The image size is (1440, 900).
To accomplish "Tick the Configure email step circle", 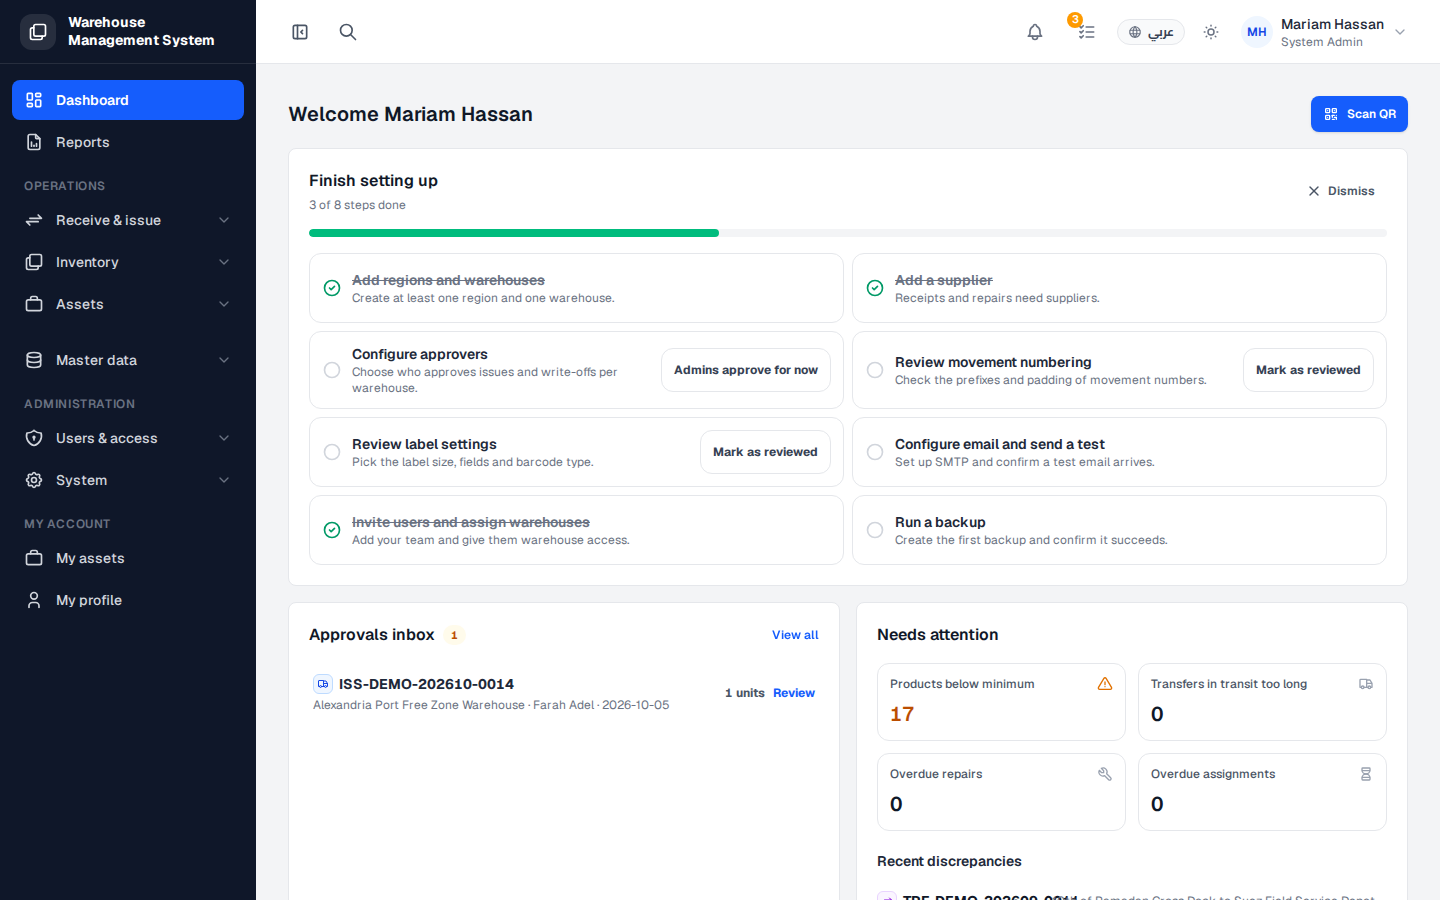I will point(875,452).
